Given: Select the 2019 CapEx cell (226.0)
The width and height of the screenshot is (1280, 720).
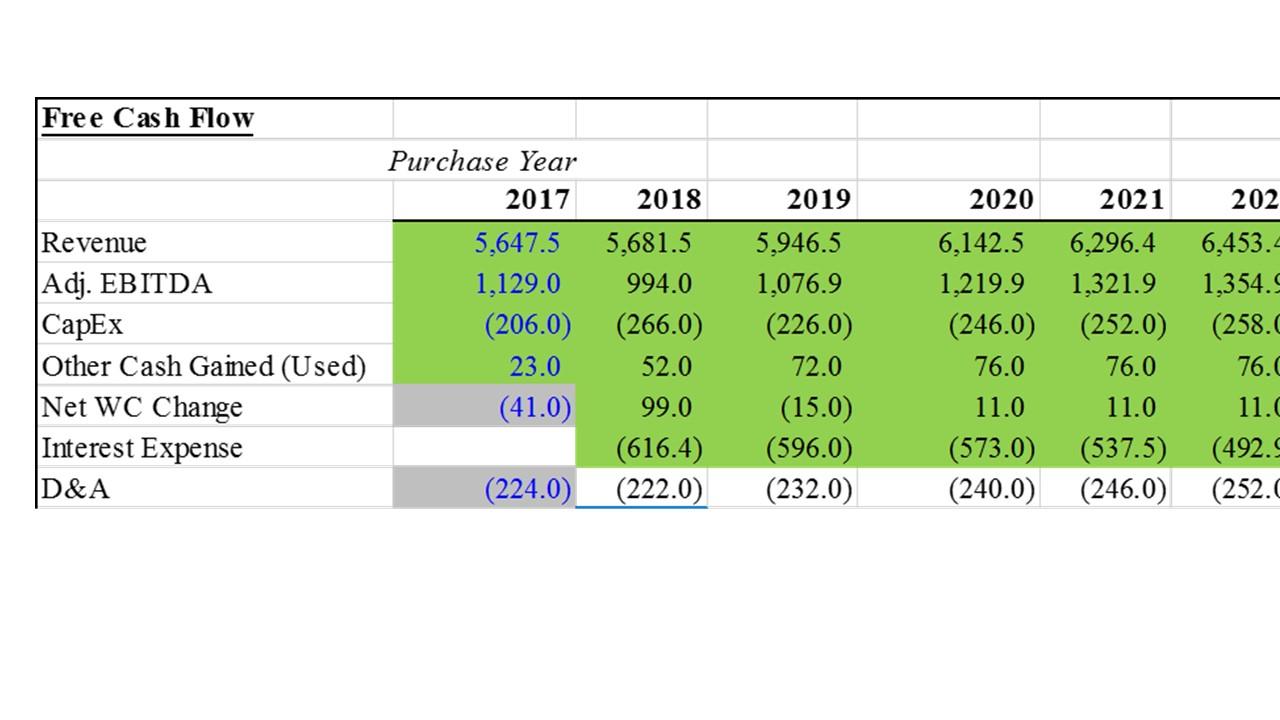Looking at the screenshot, I should coord(782,324).
